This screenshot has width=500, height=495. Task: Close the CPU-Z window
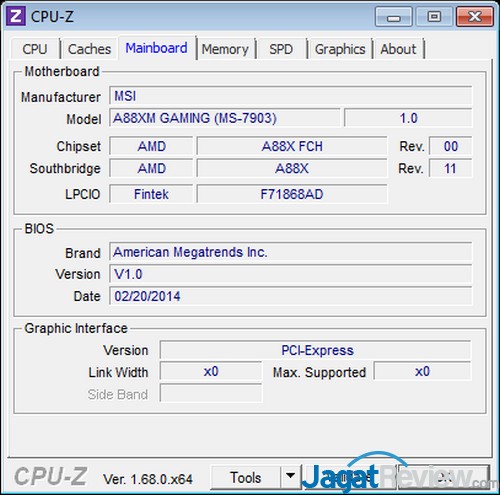[x=474, y=16]
